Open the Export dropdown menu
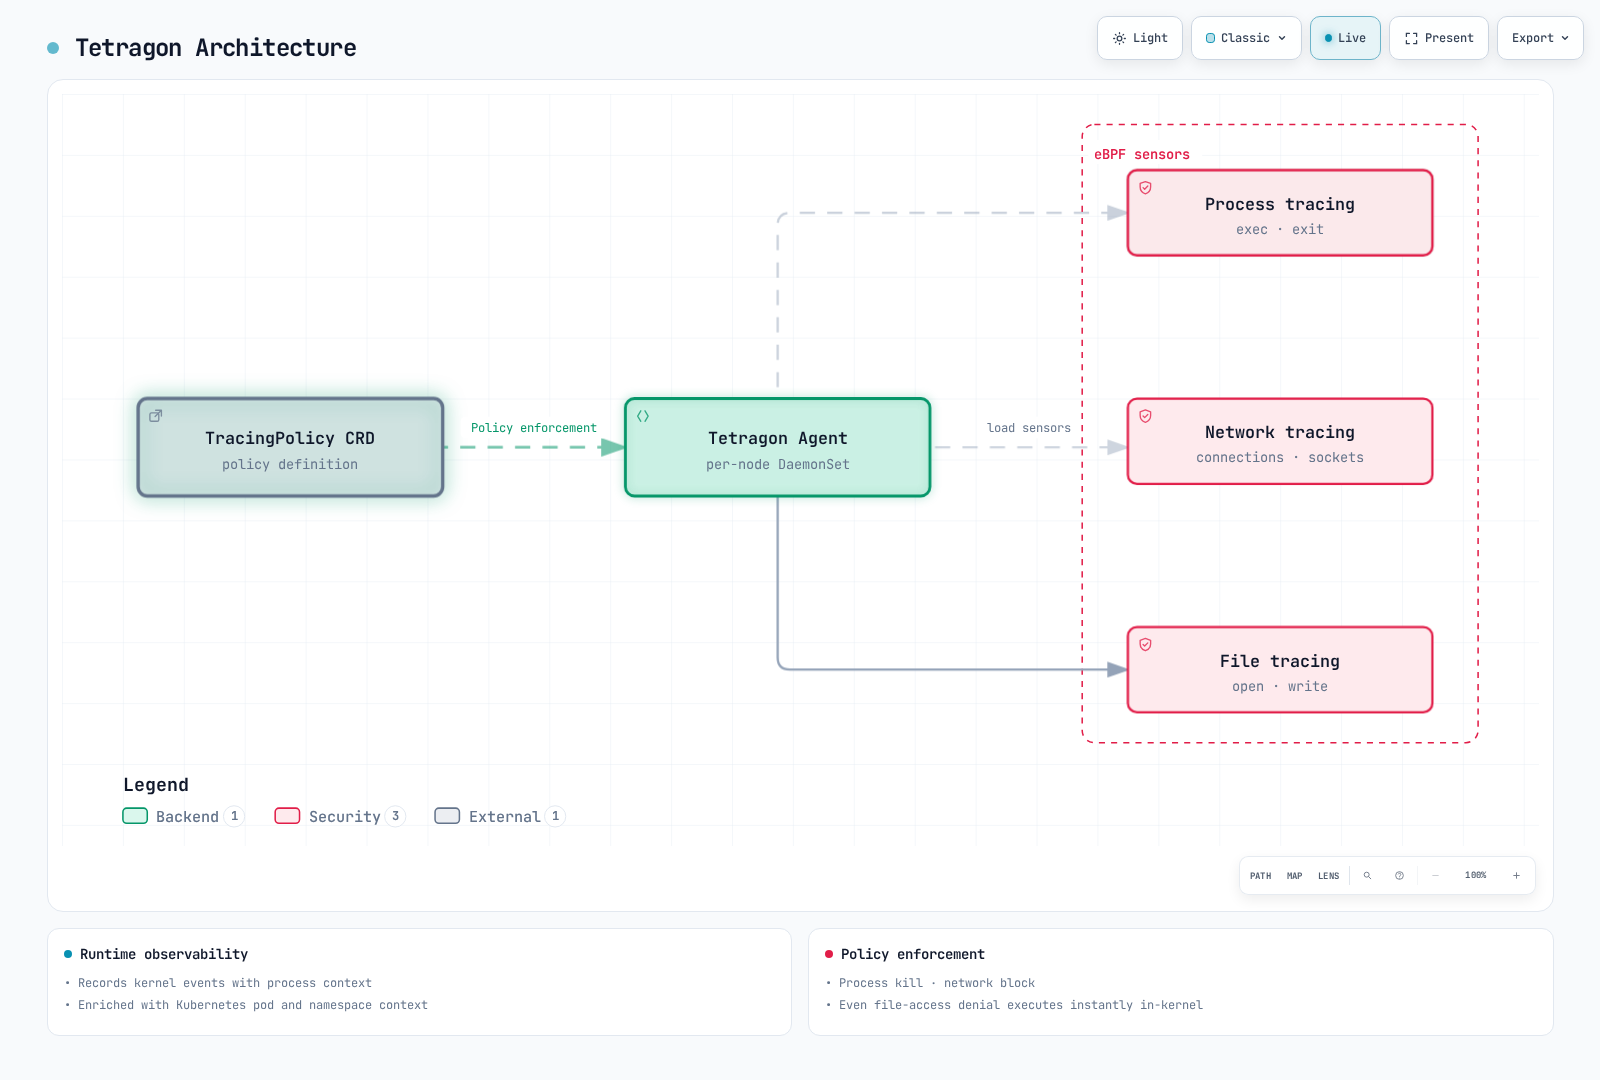Image resolution: width=1600 pixels, height=1080 pixels. [1540, 38]
